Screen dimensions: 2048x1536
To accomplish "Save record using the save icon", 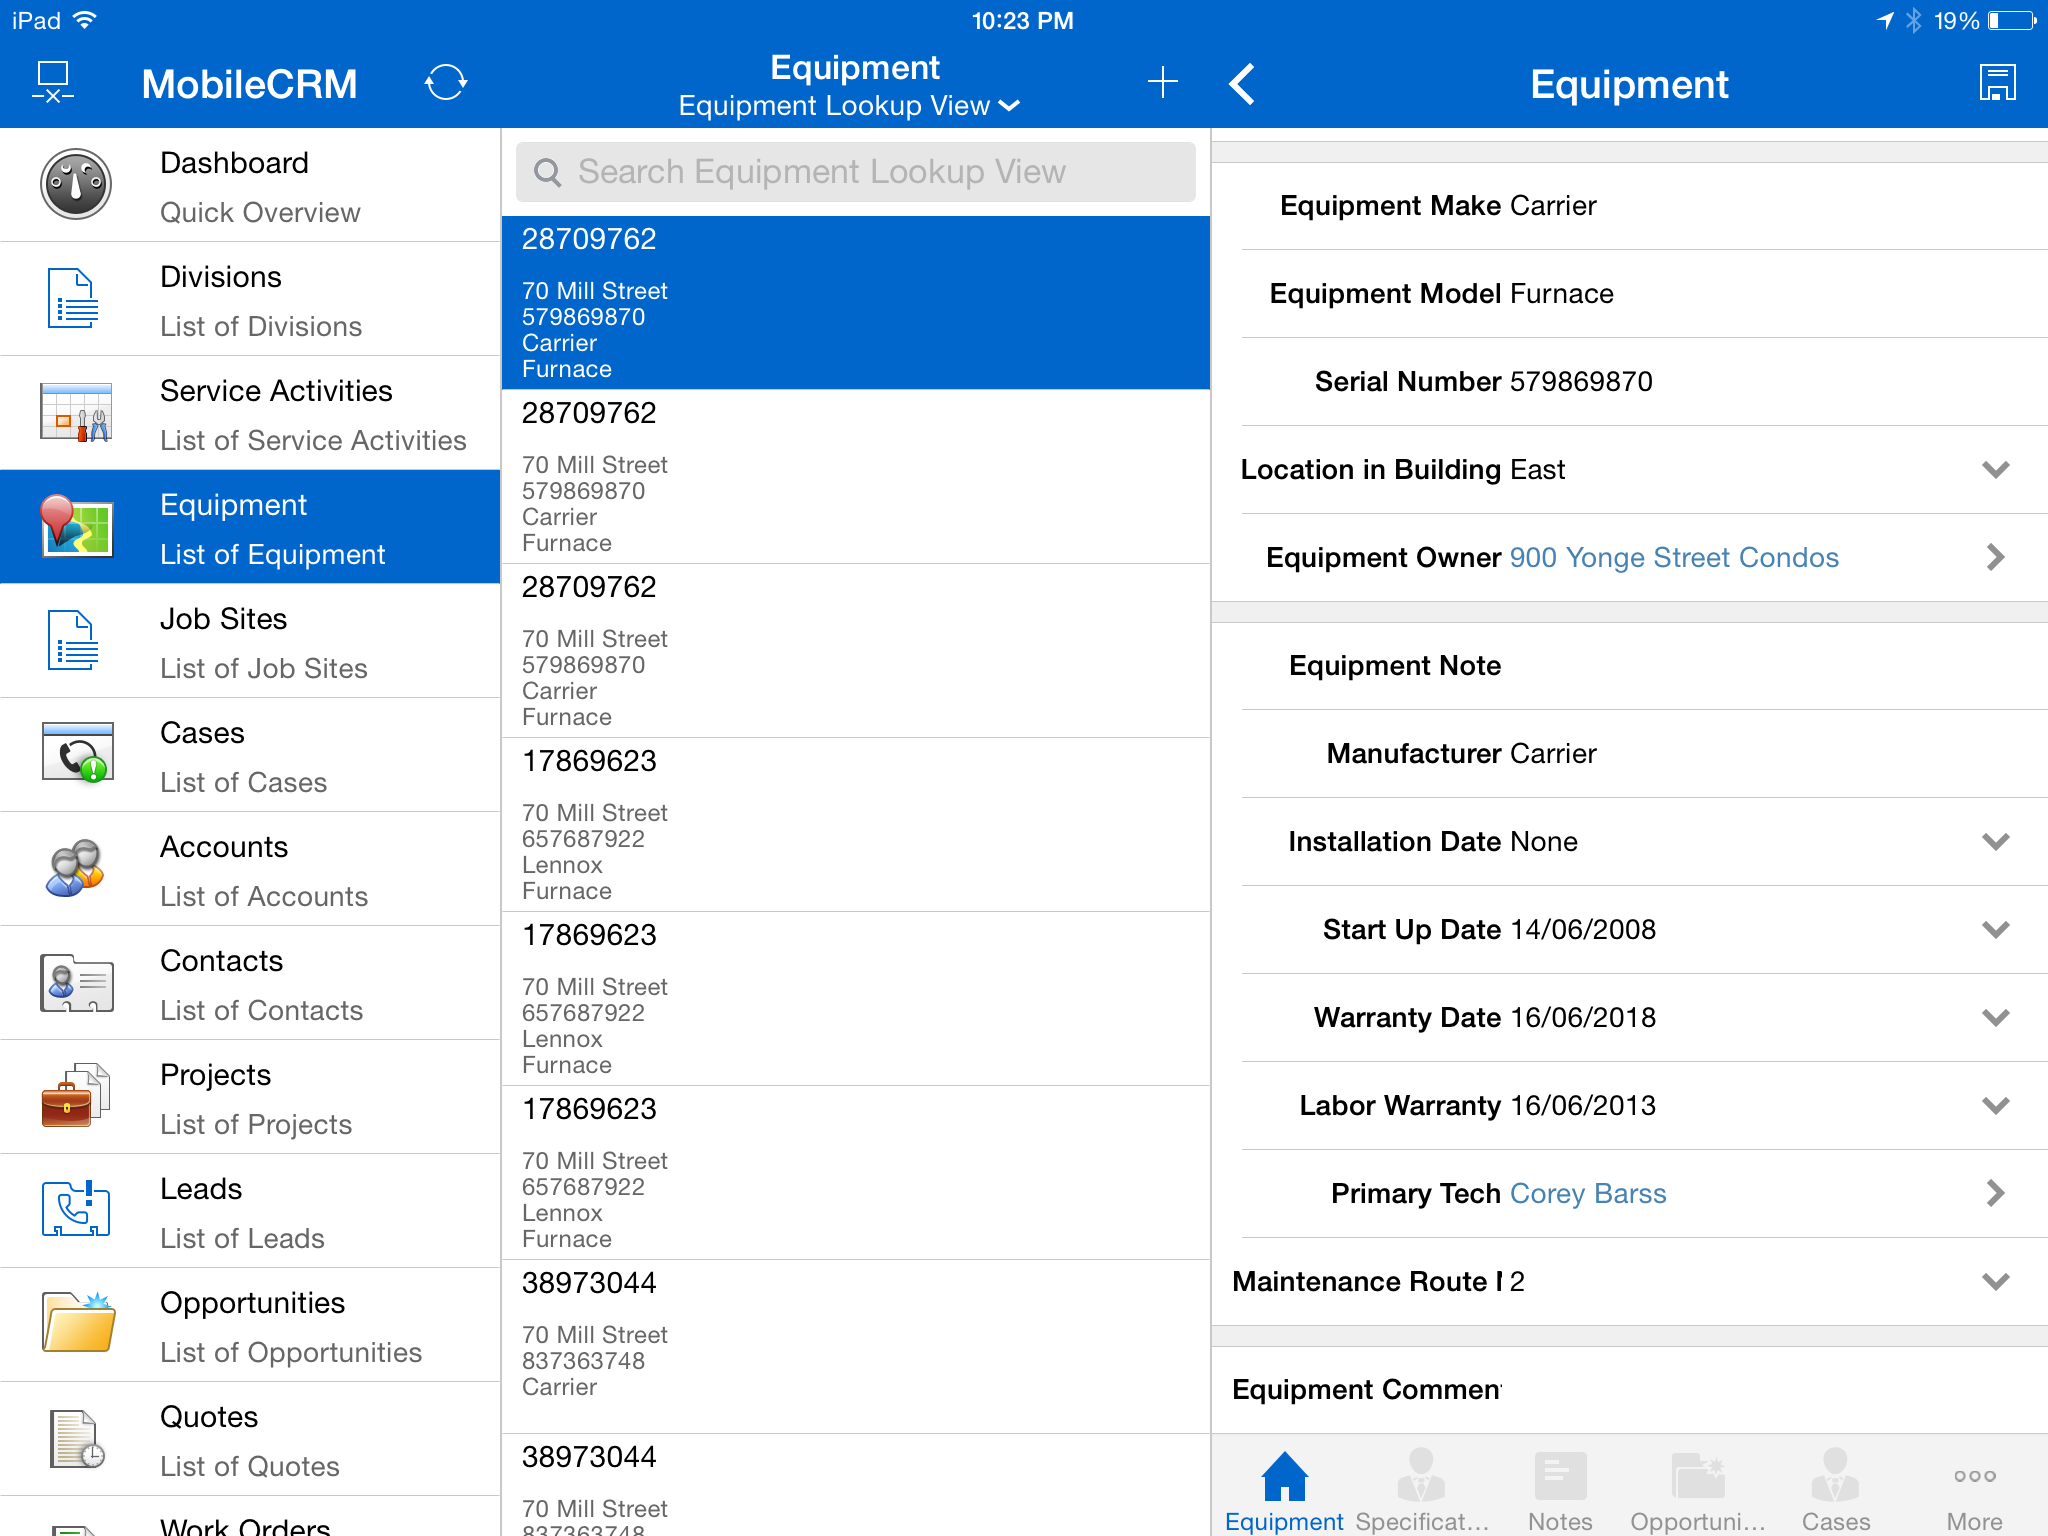I will [x=1997, y=83].
